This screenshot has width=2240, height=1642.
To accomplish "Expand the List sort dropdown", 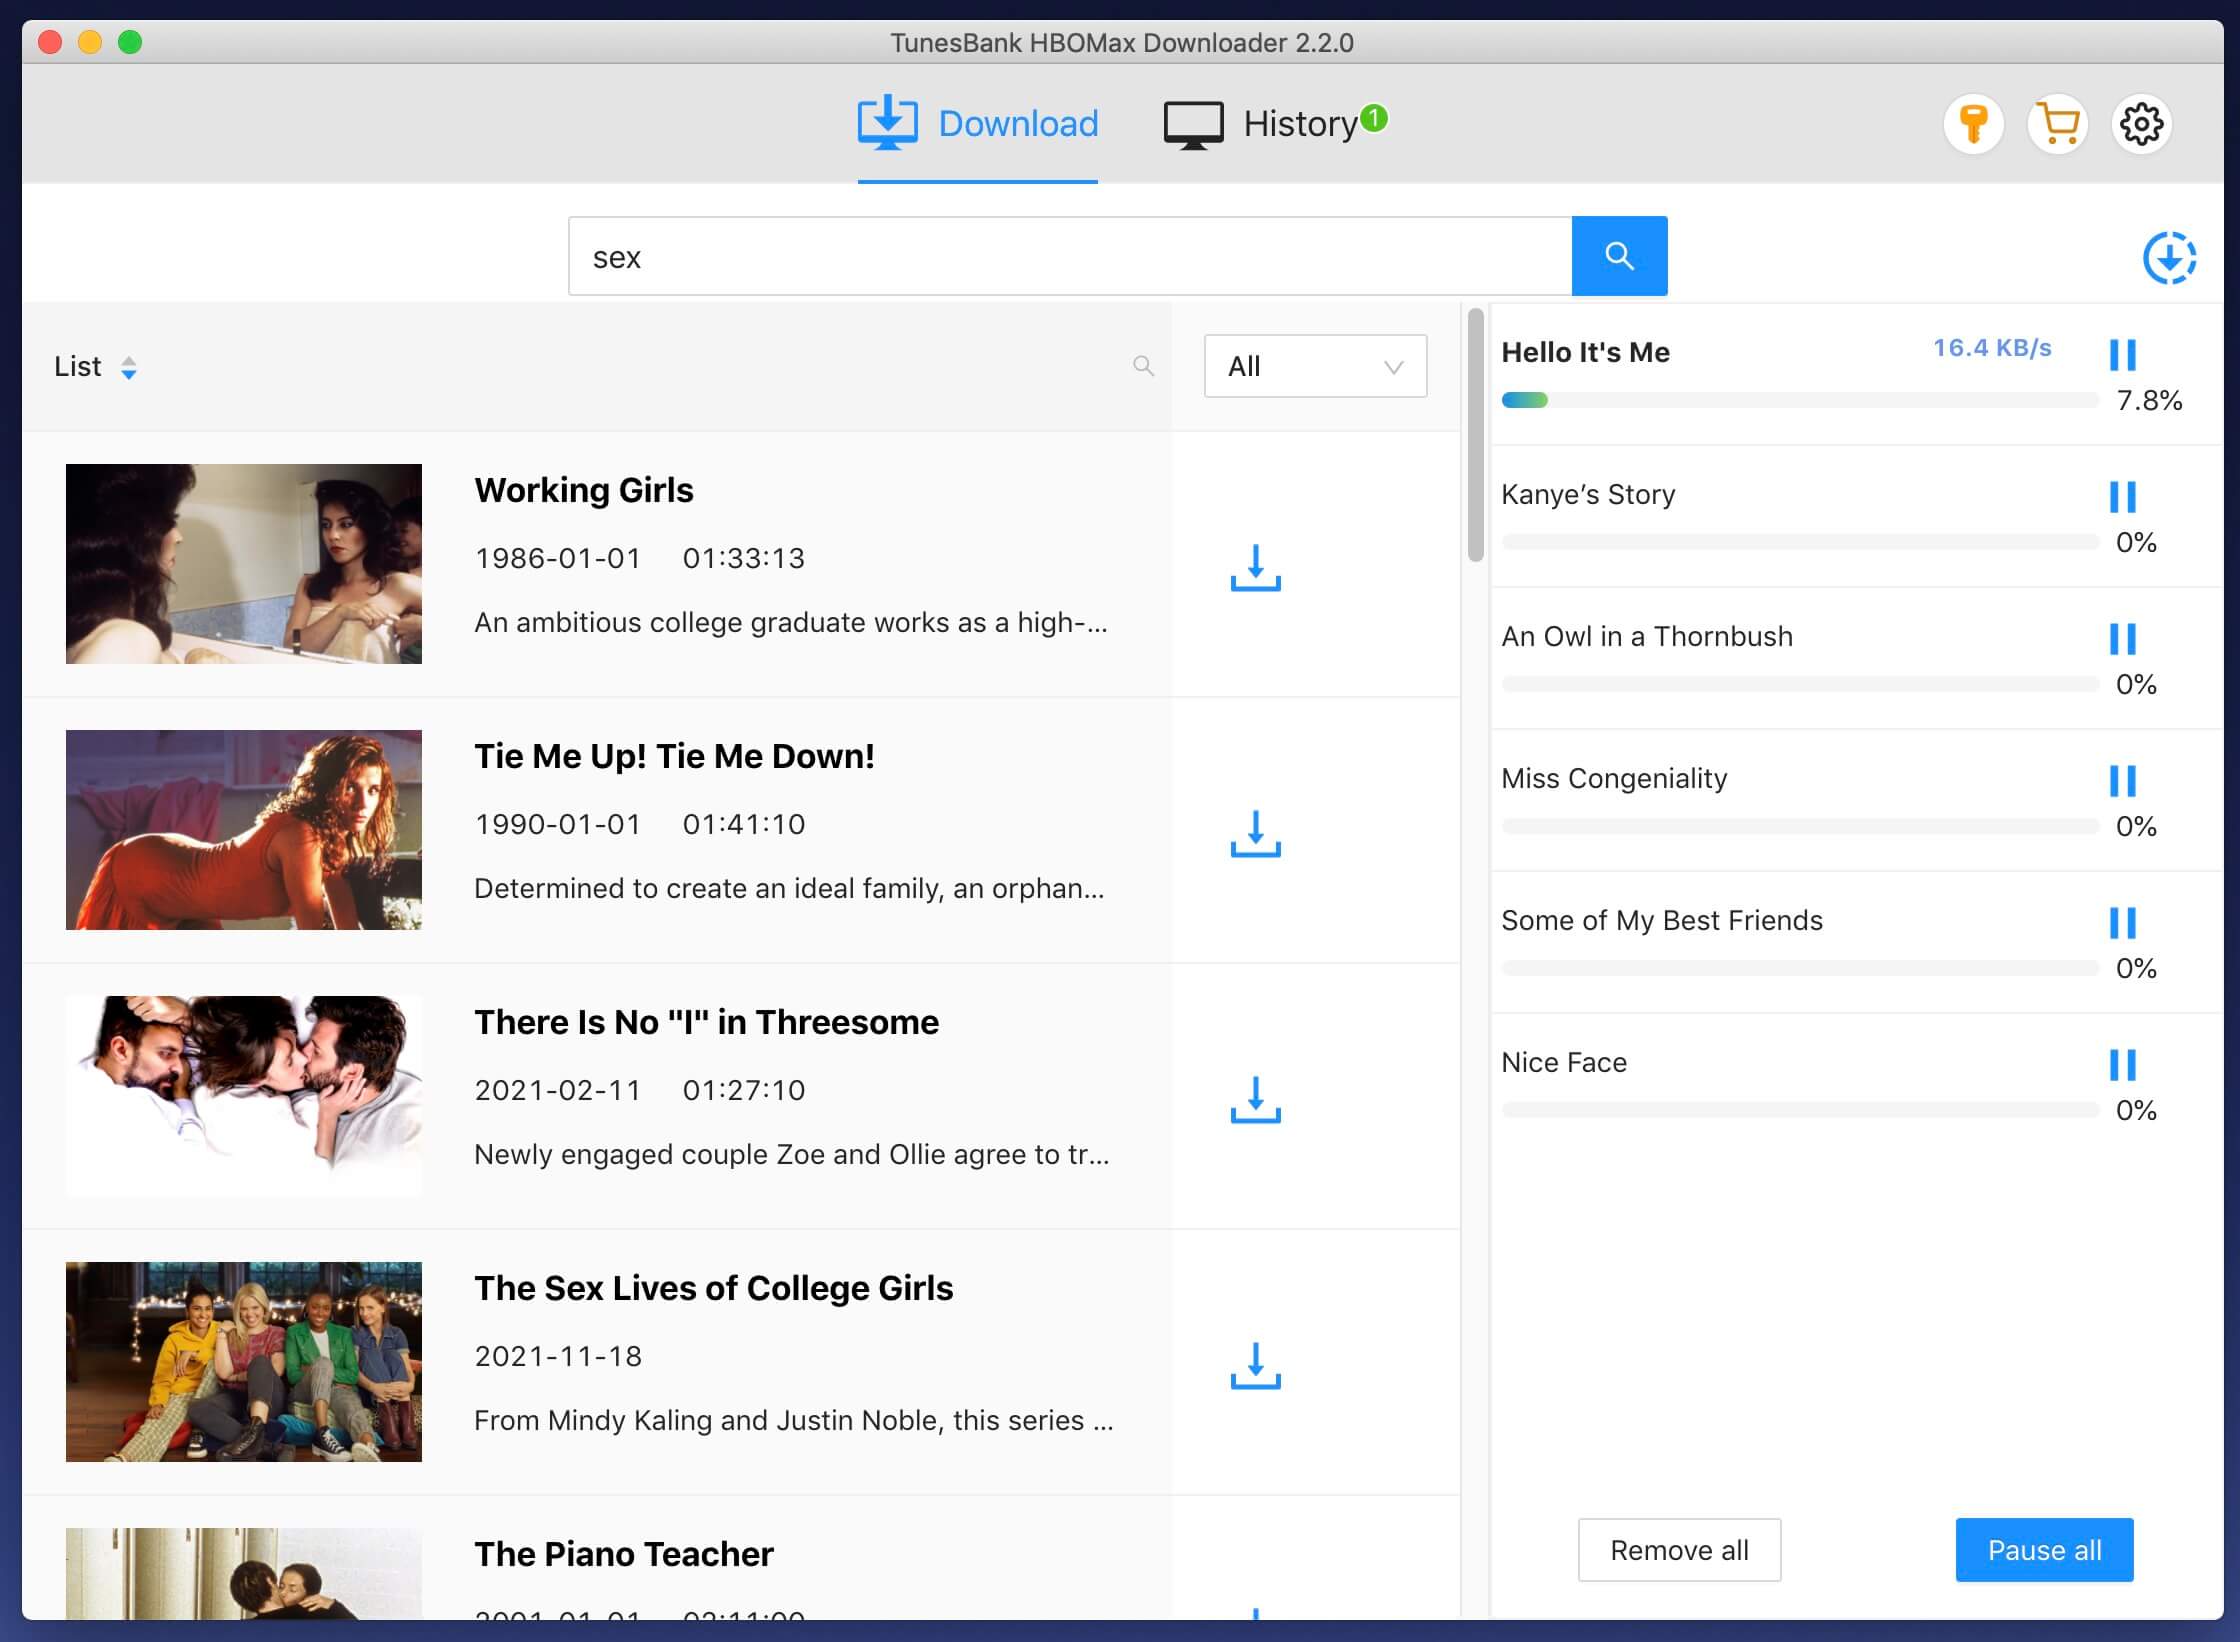I will [x=96, y=365].
